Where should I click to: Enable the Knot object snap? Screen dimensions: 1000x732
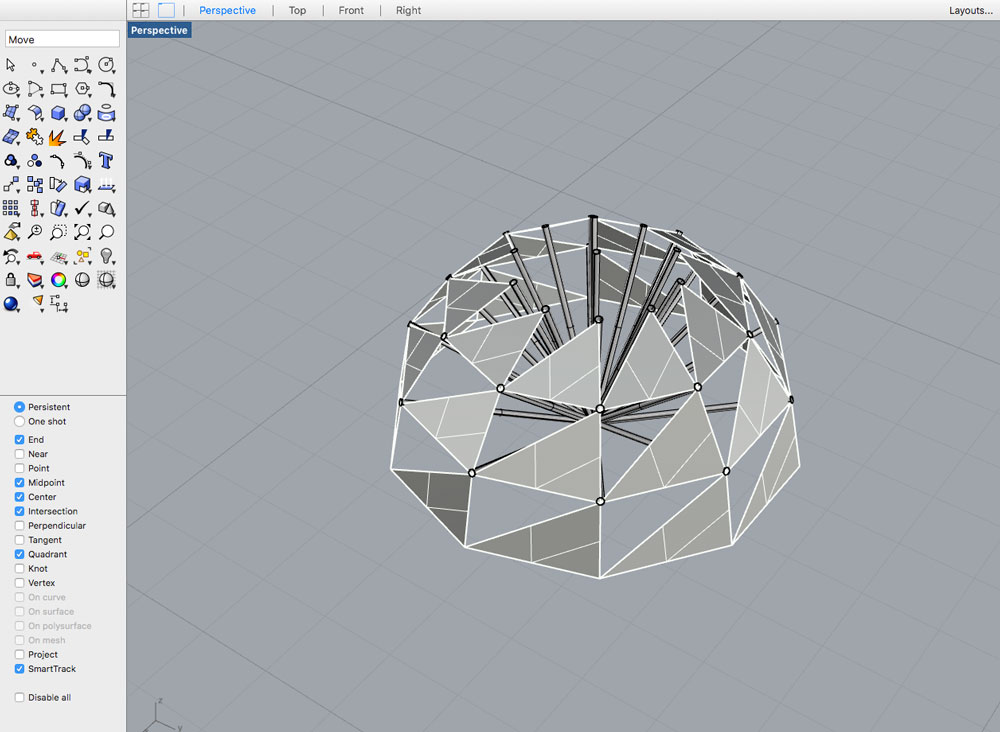tap(19, 569)
